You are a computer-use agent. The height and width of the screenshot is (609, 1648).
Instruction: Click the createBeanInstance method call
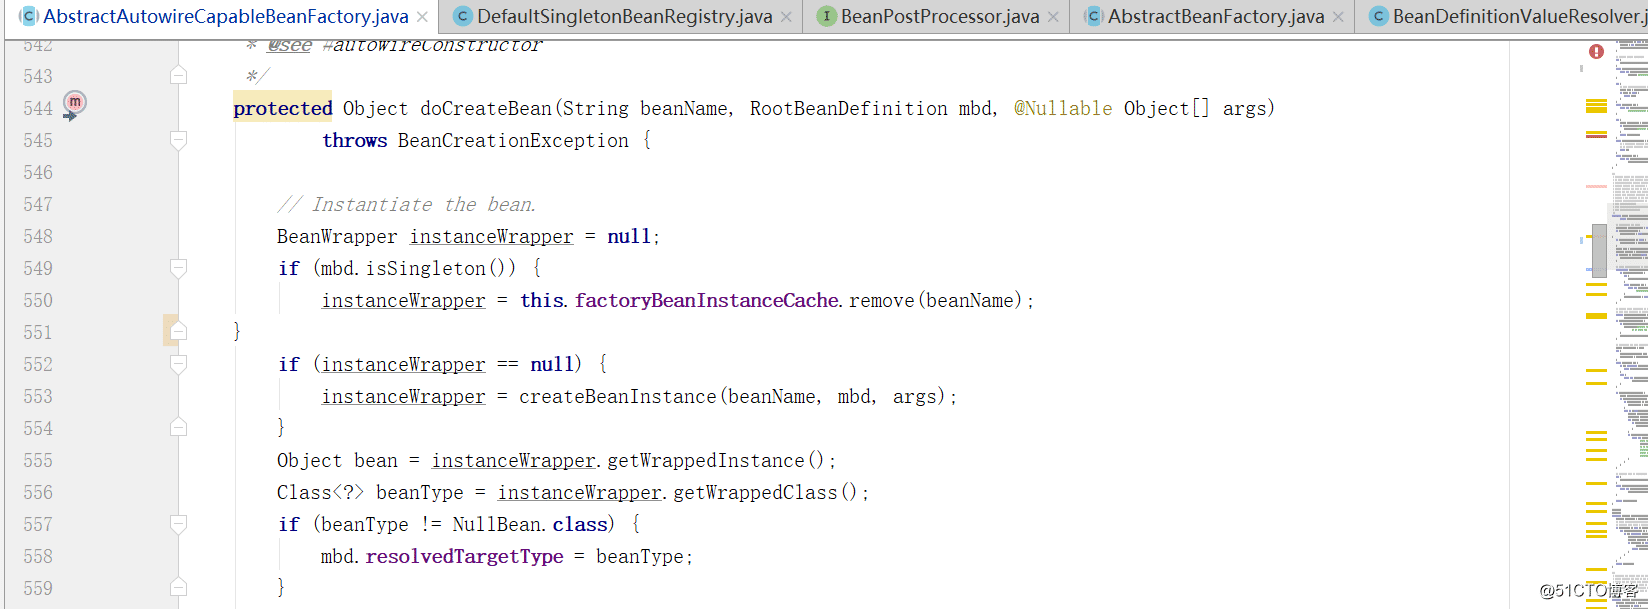[x=617, y=397]
